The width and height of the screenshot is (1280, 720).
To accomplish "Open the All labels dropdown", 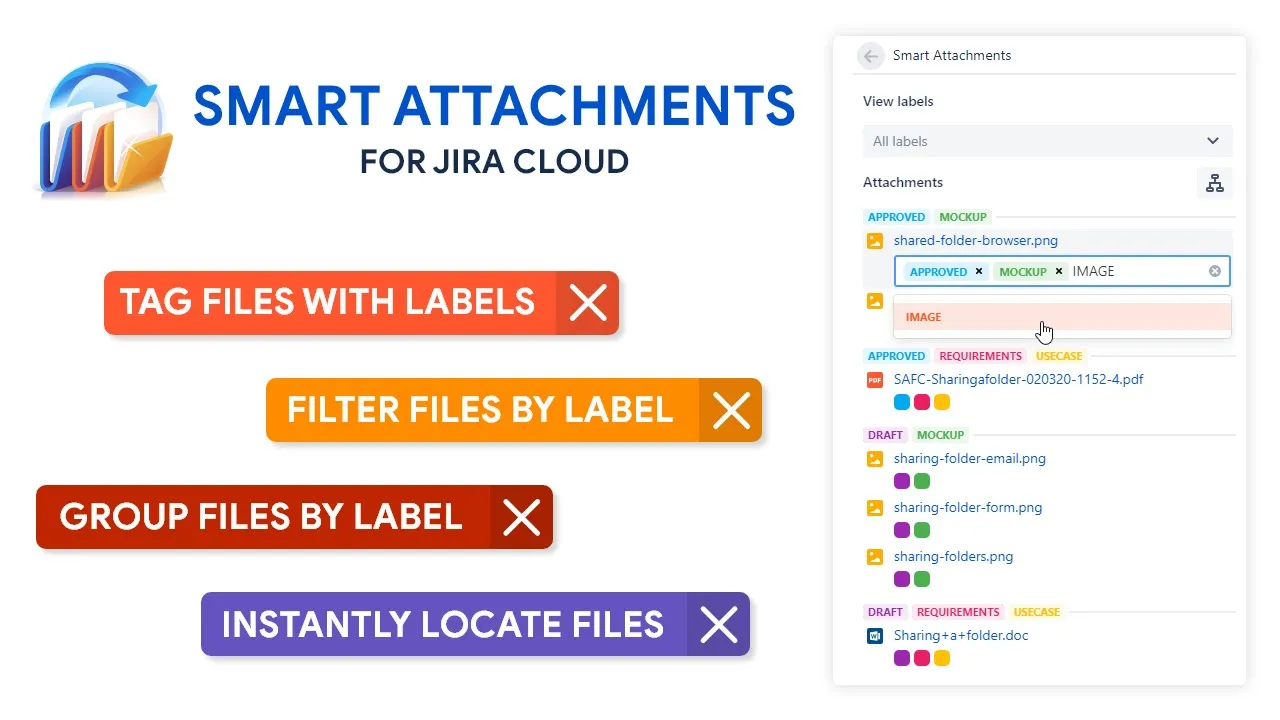I will (x=1047, y=141).
